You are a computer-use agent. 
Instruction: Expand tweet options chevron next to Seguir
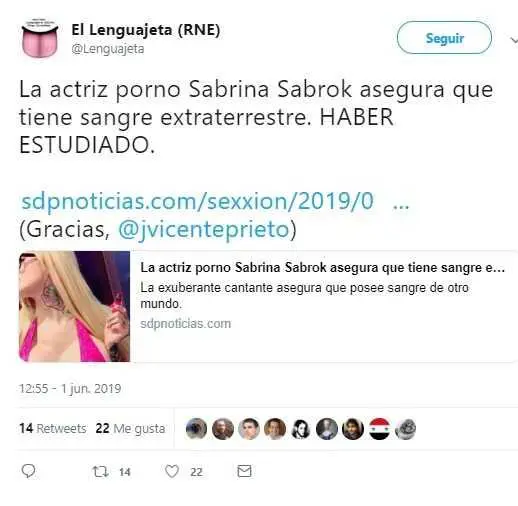click(x=514, y=40)
